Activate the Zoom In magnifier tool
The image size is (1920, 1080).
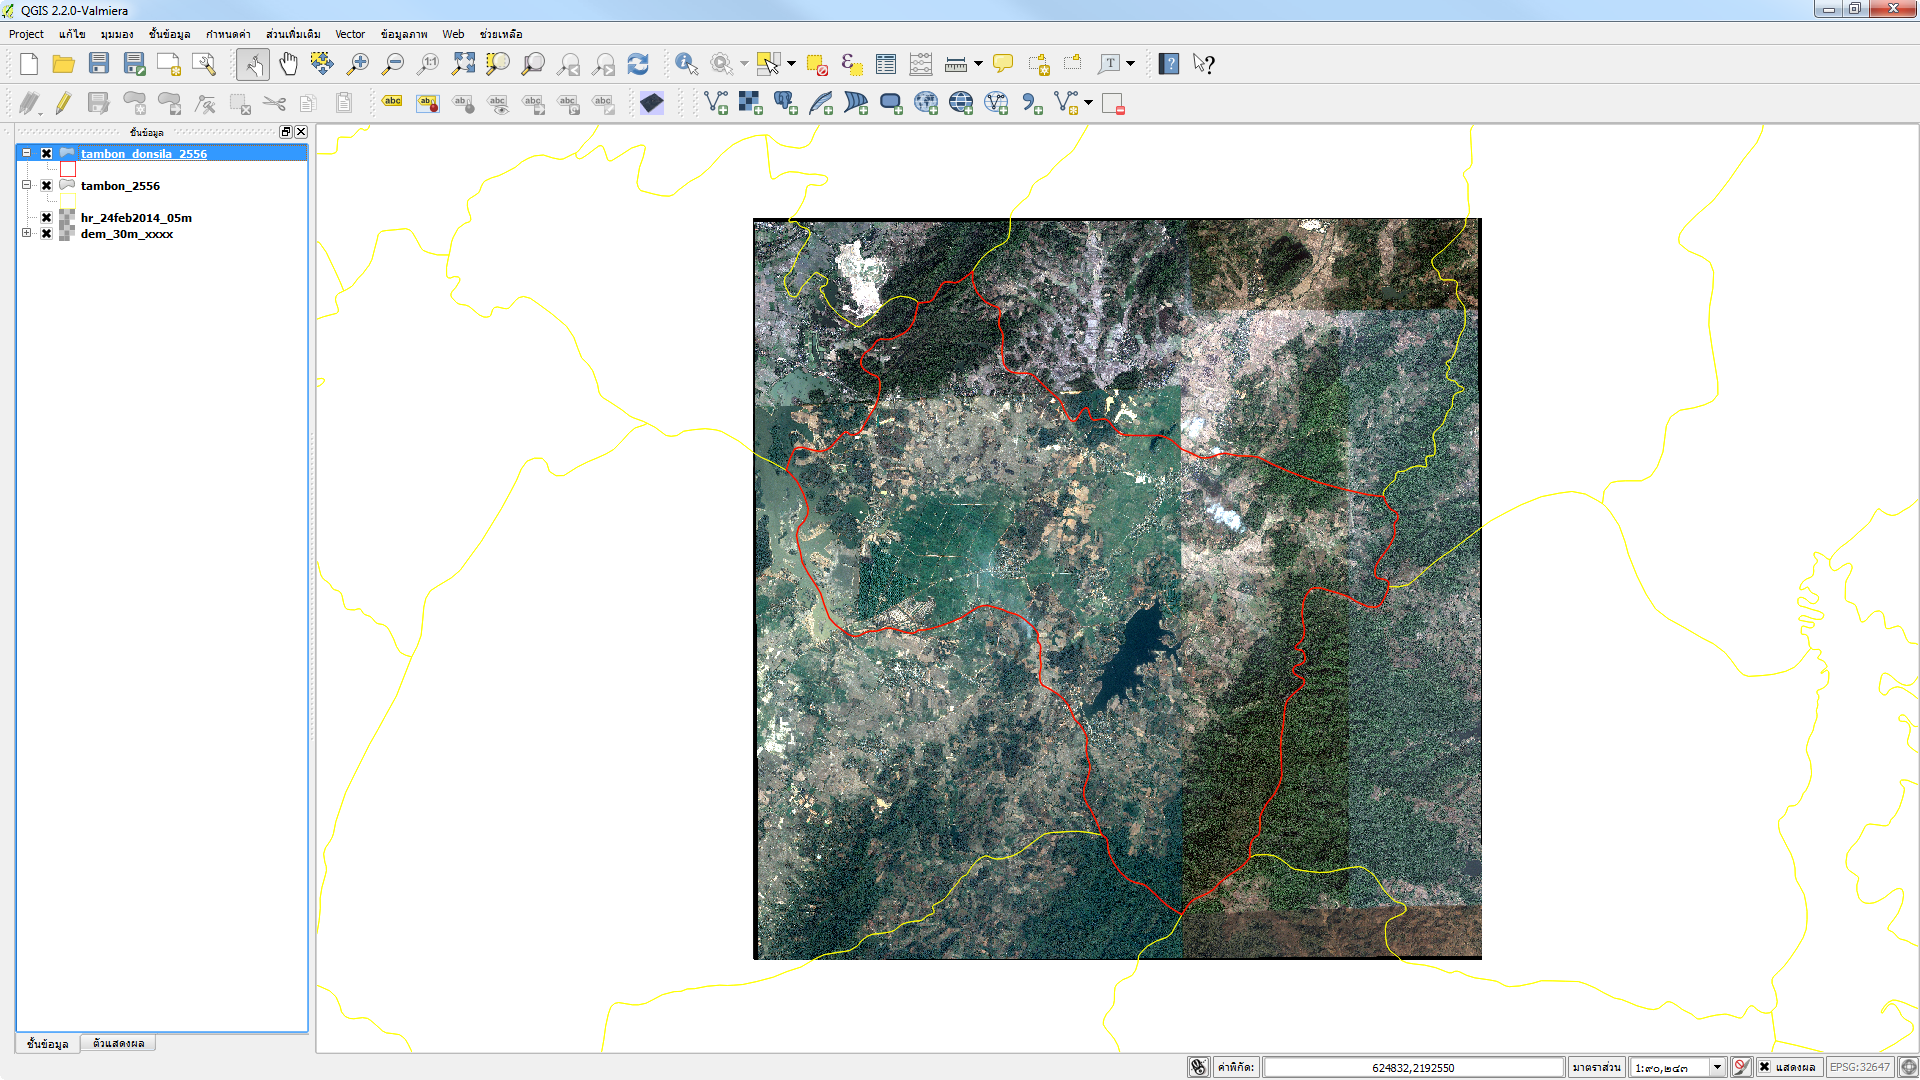tap(357, 64)
